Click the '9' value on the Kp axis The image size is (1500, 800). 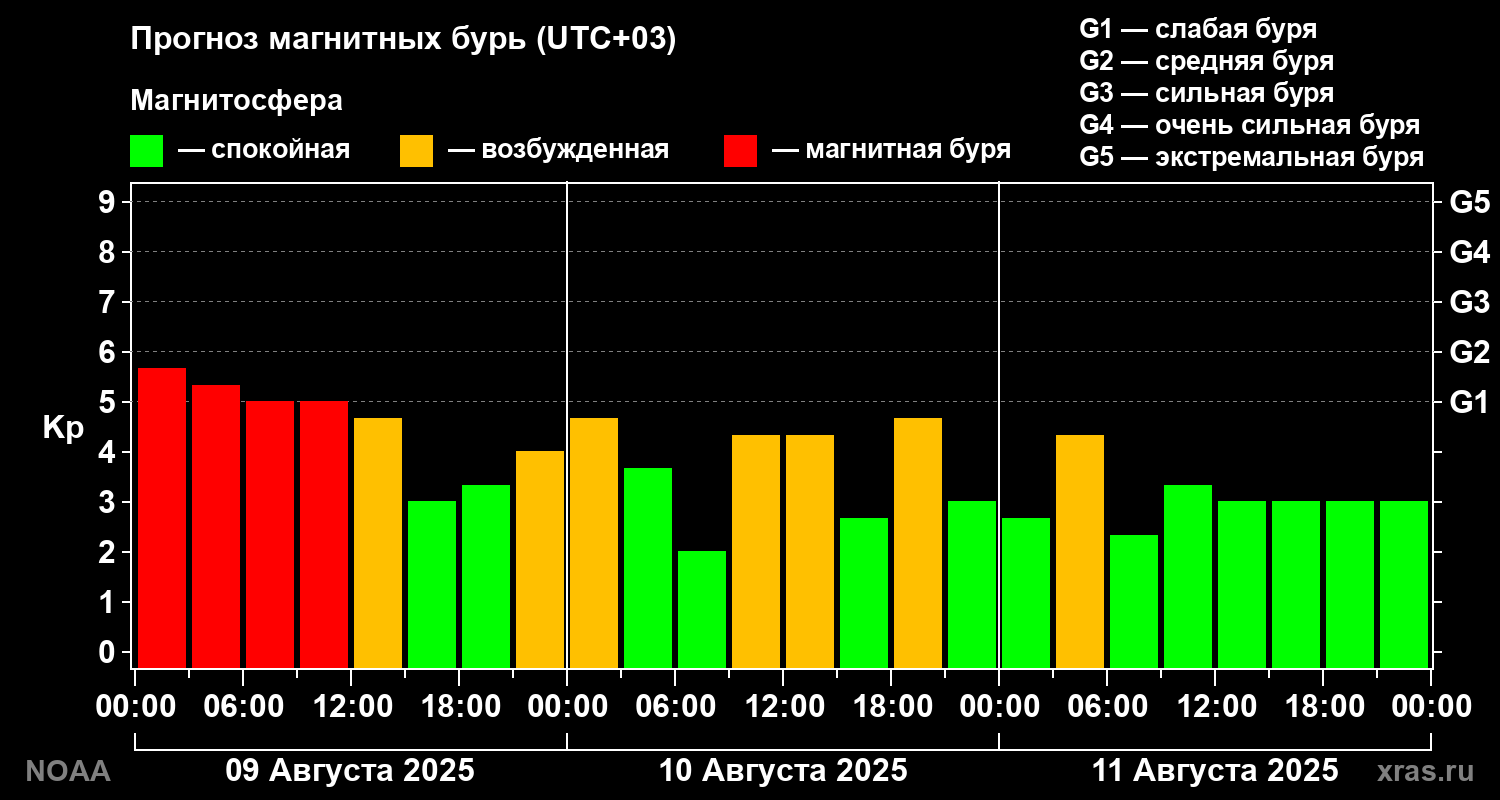(109, 202)
